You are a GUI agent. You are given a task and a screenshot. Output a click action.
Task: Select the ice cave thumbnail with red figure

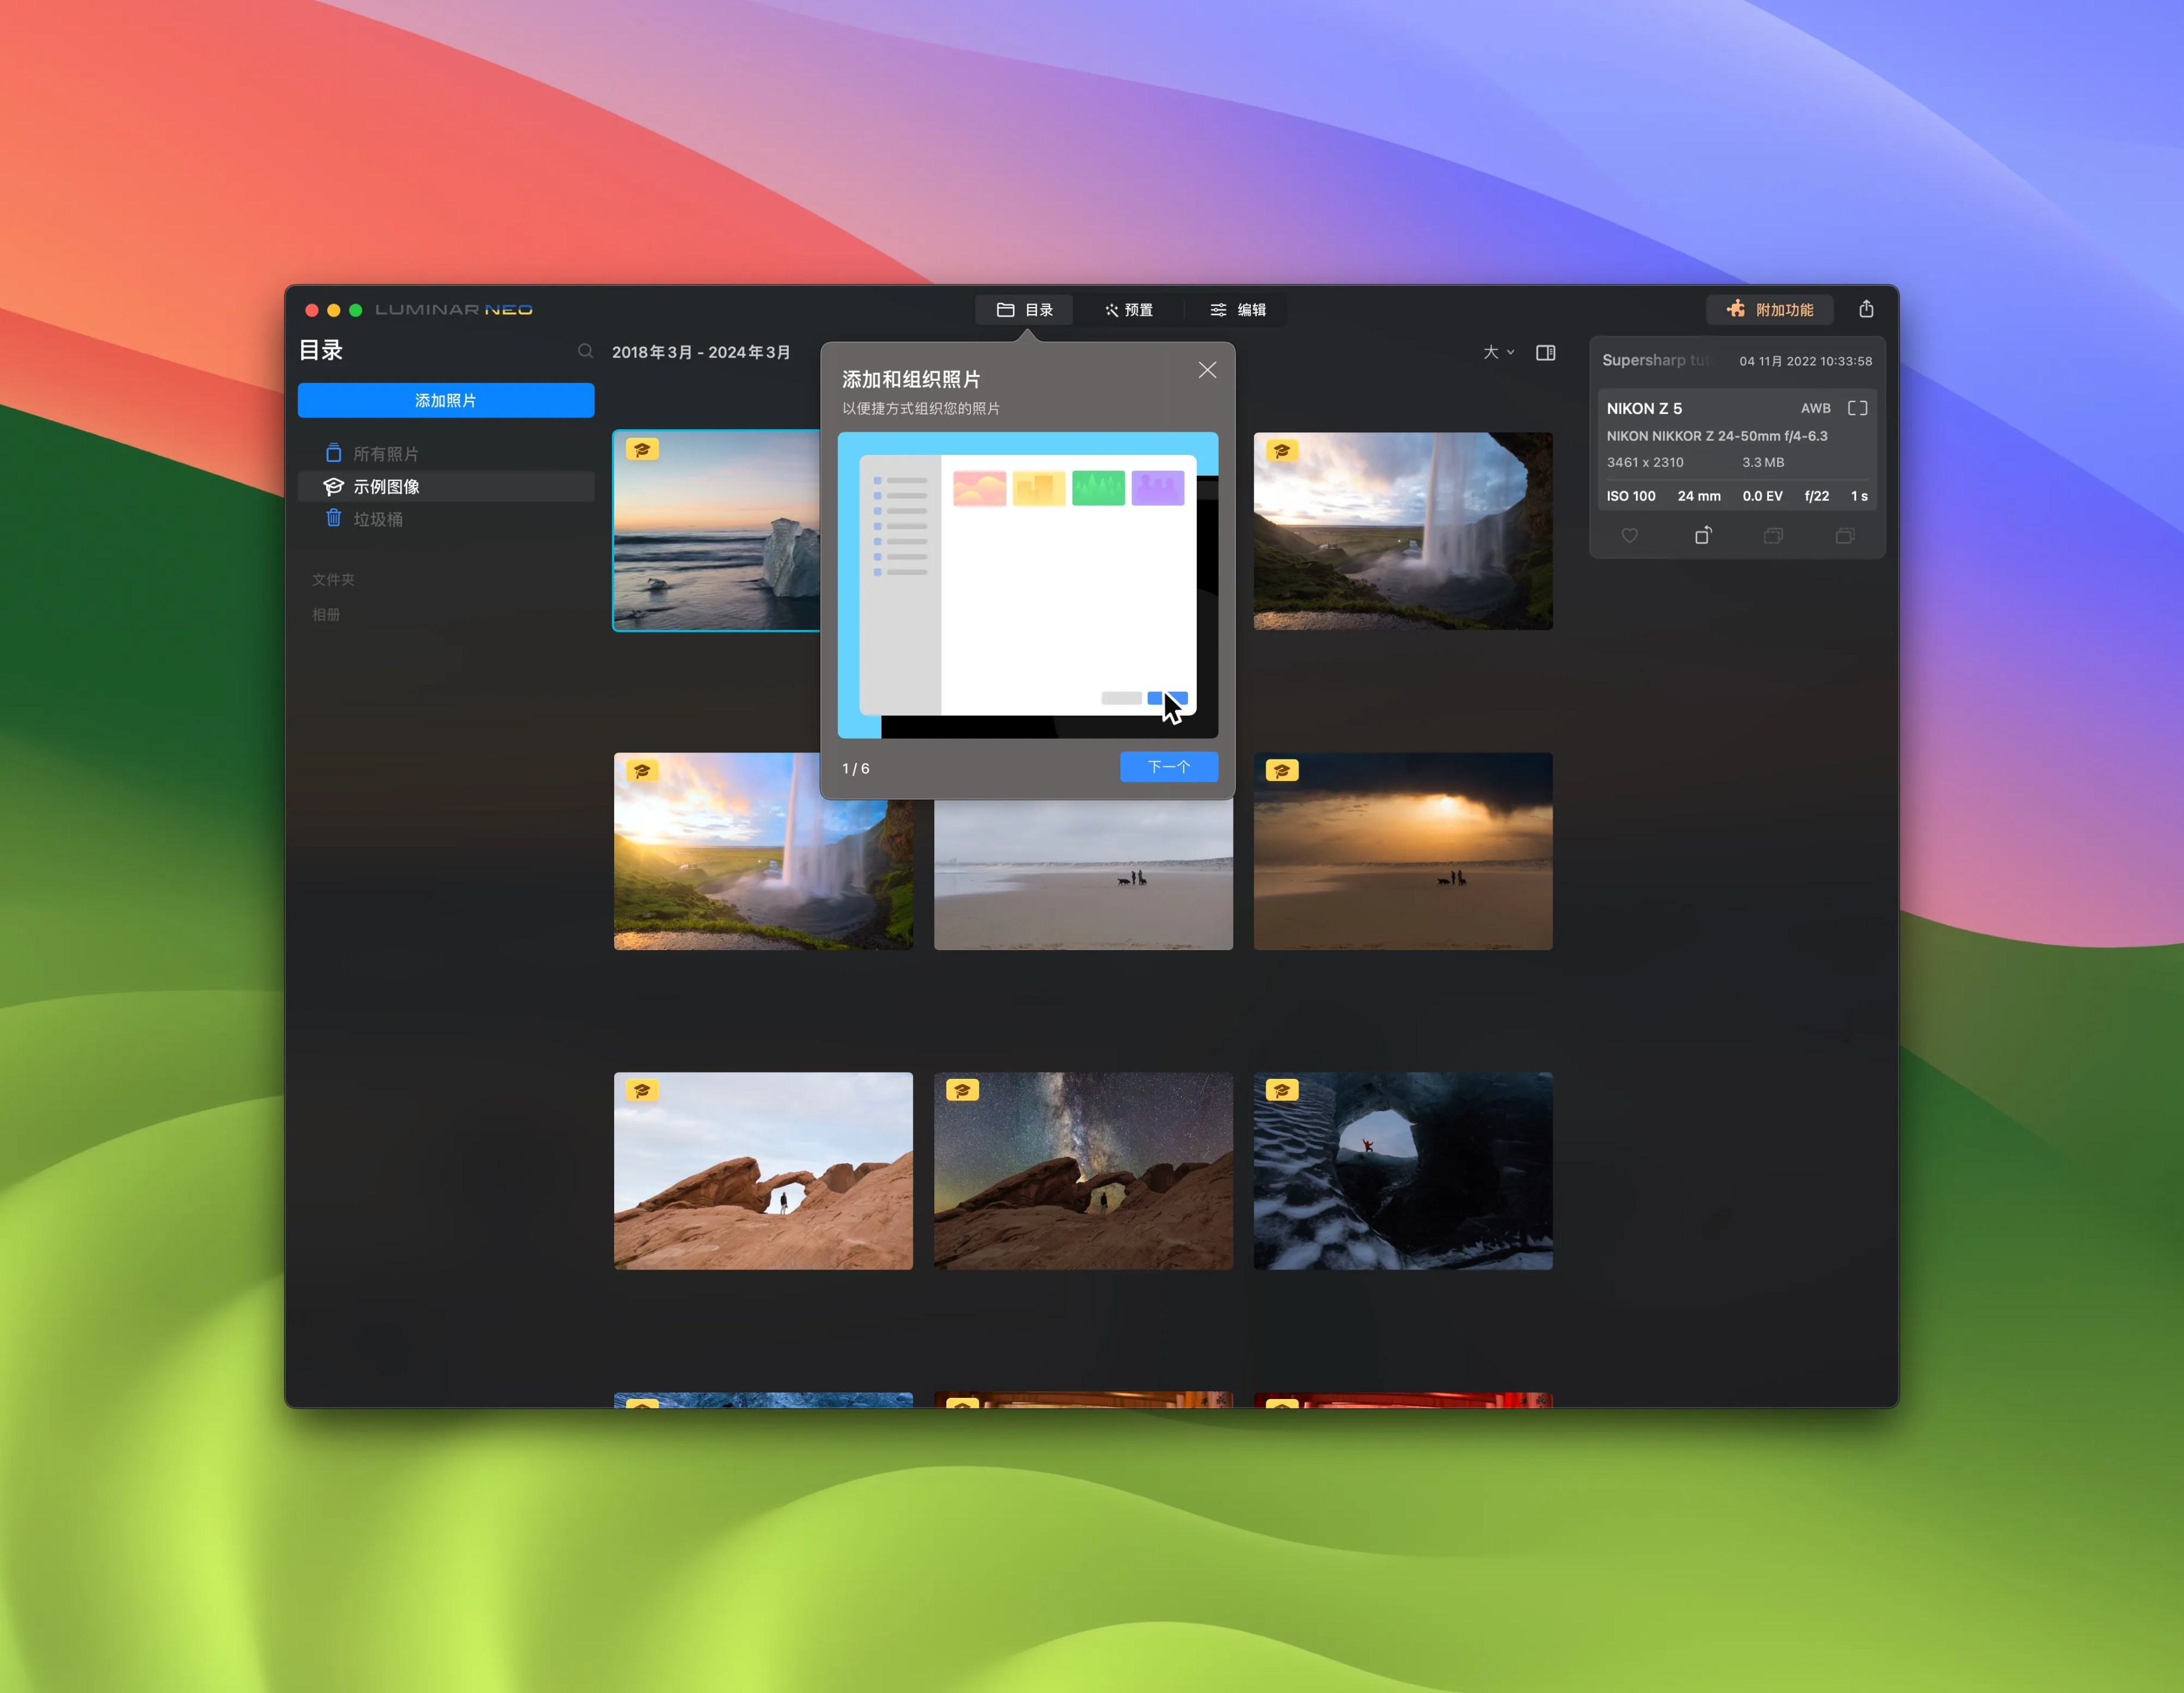[1402, 1171]
